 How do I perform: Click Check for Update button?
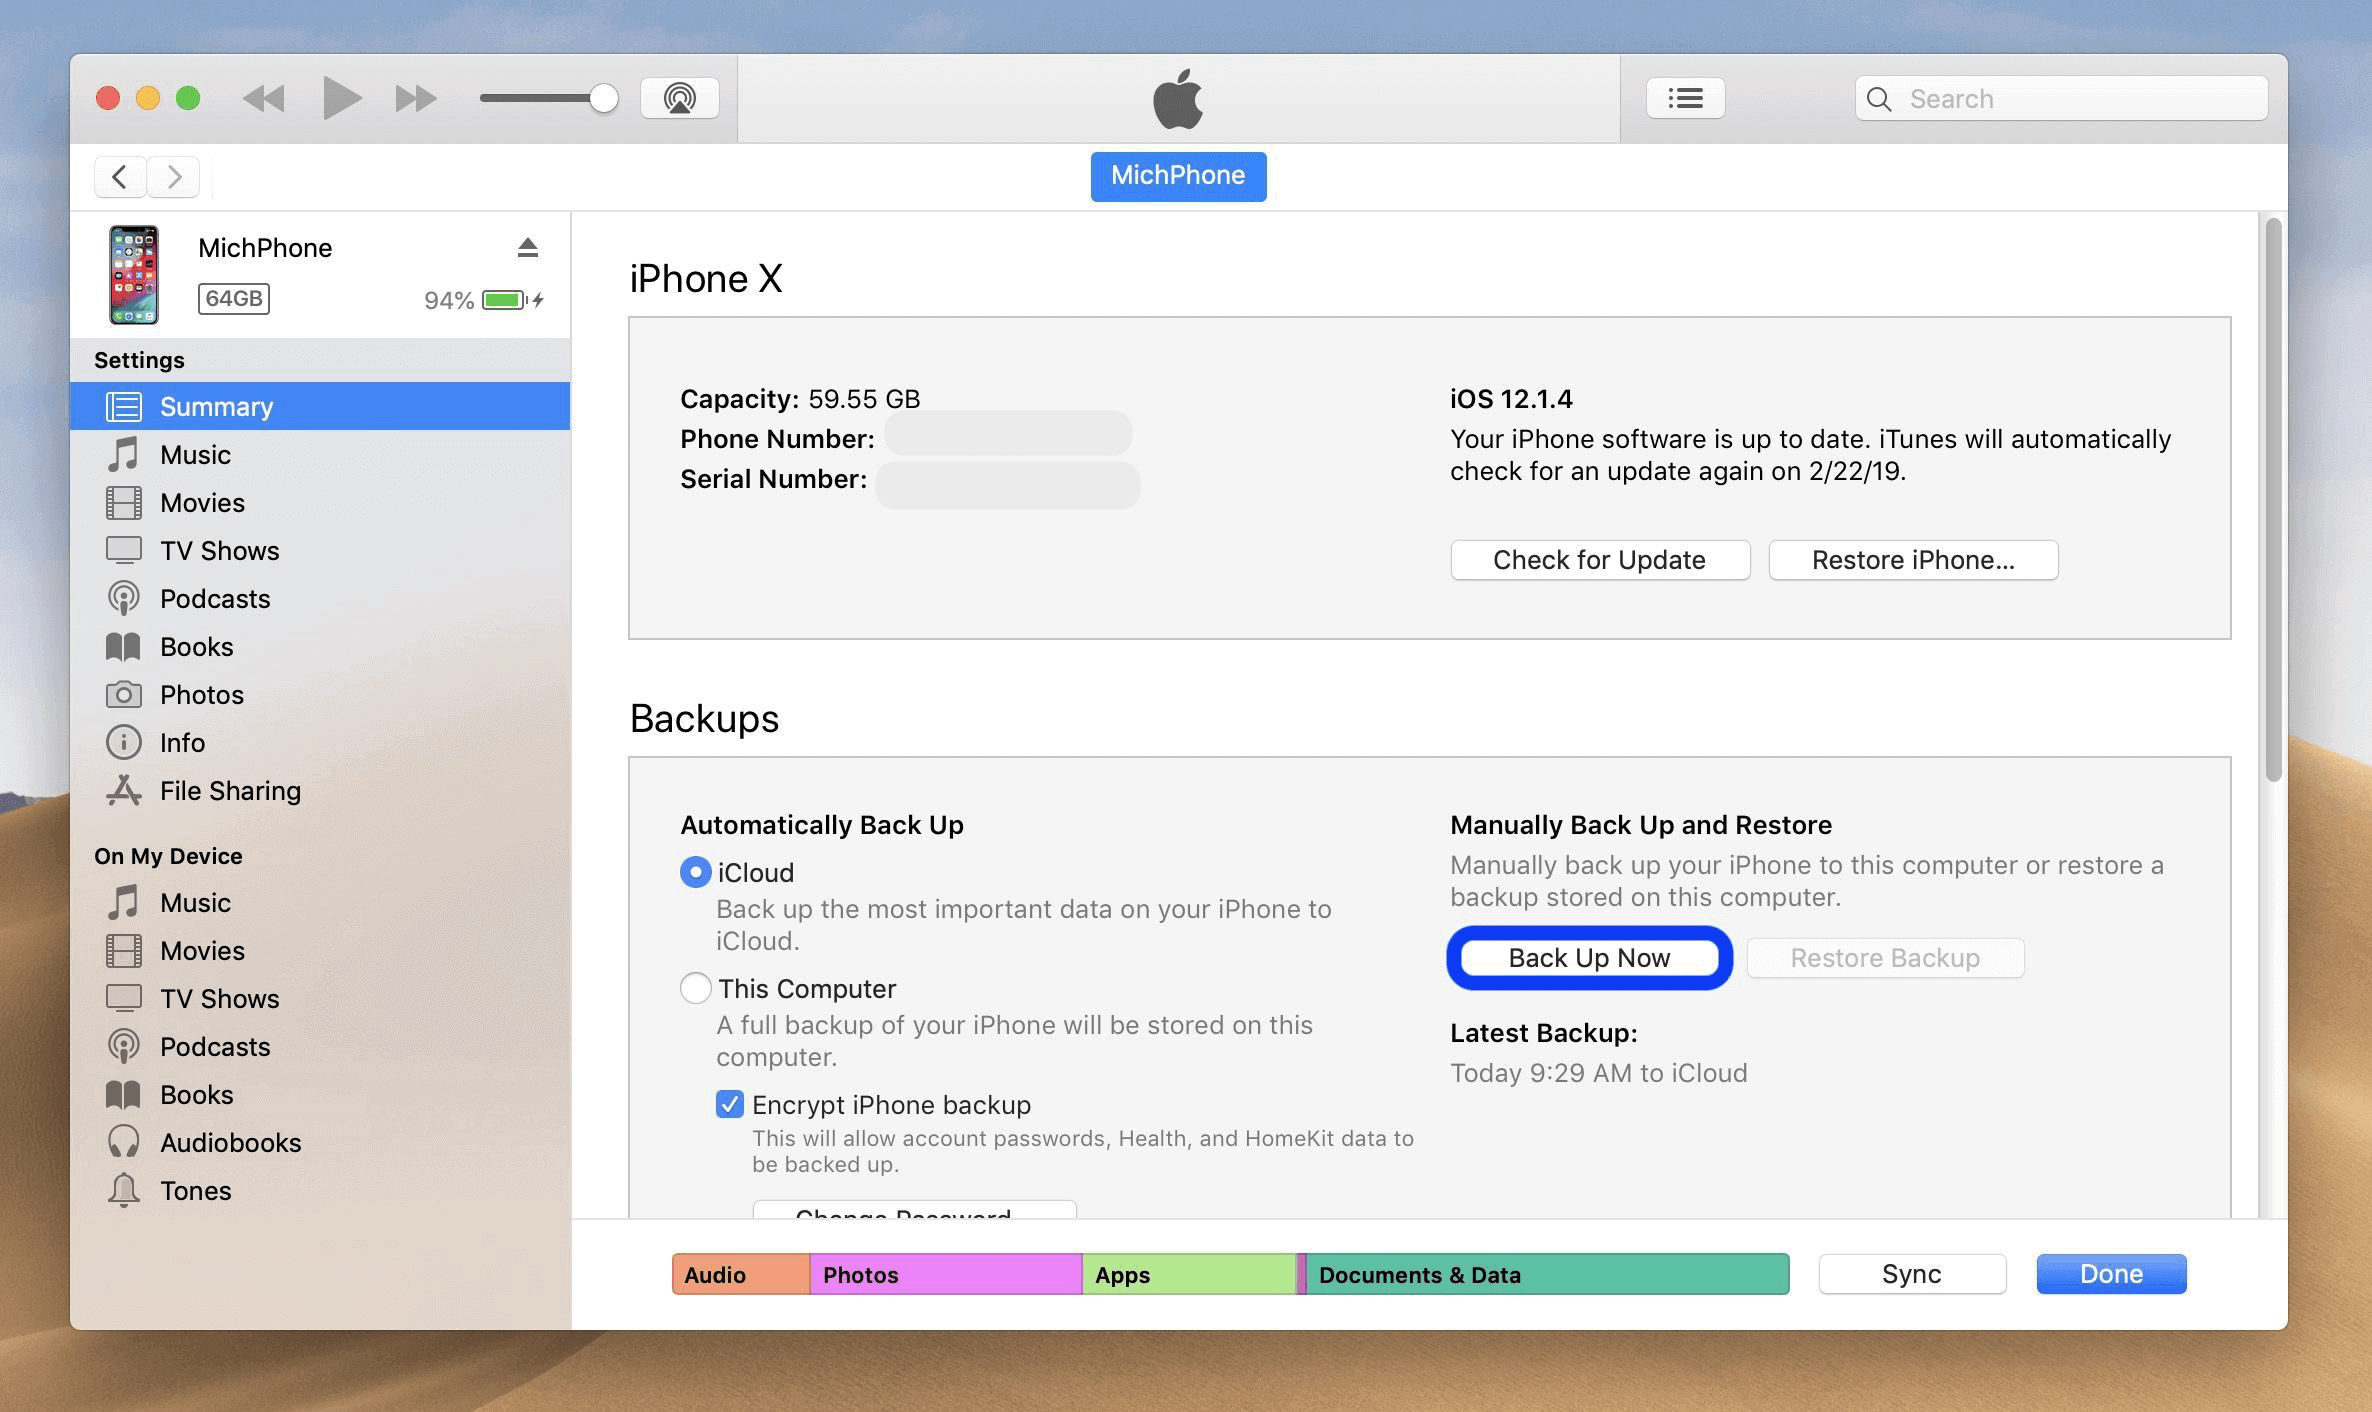point(1599,558)
